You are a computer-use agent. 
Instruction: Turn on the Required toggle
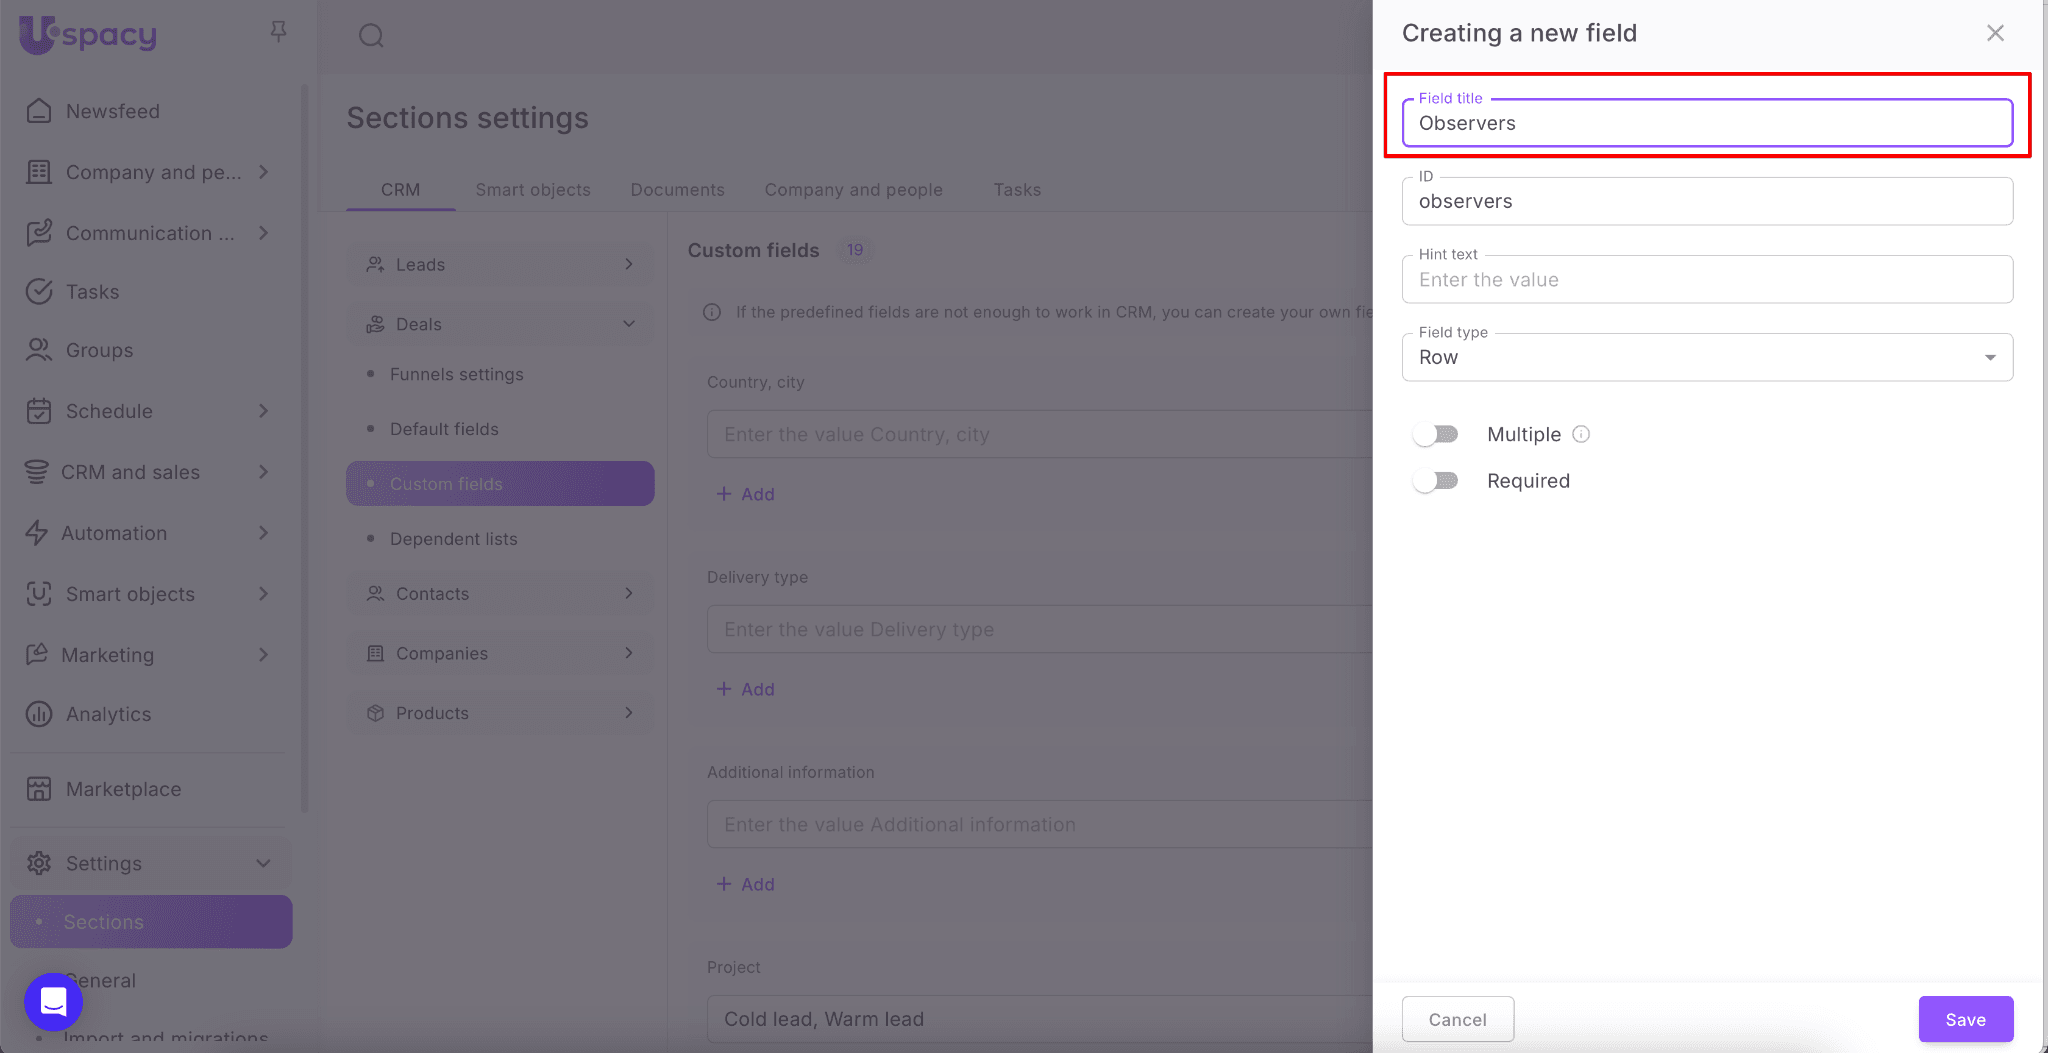1436,481
